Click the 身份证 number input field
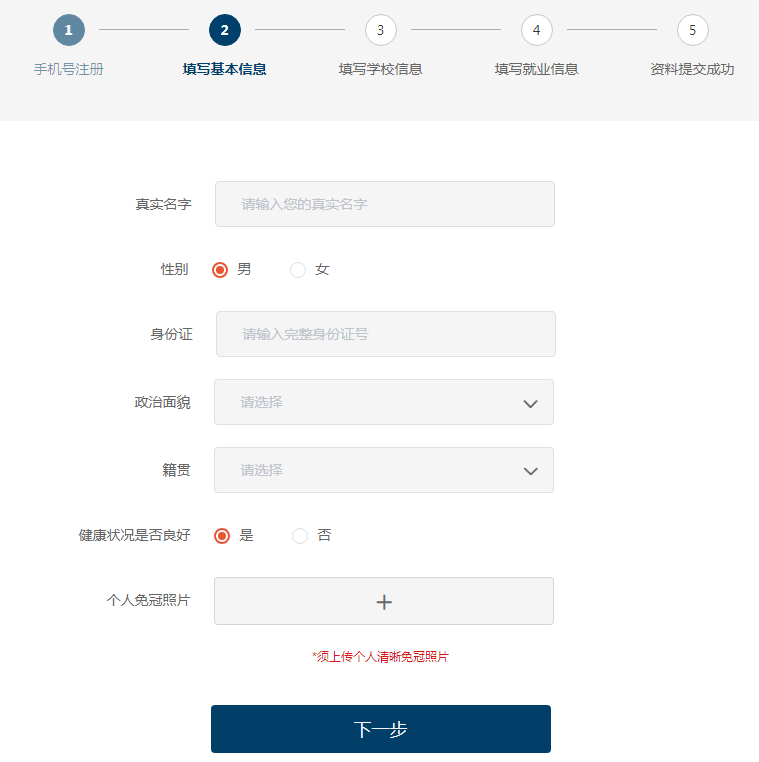The width and height of the screenshot is (759, 762). [385, 334]
